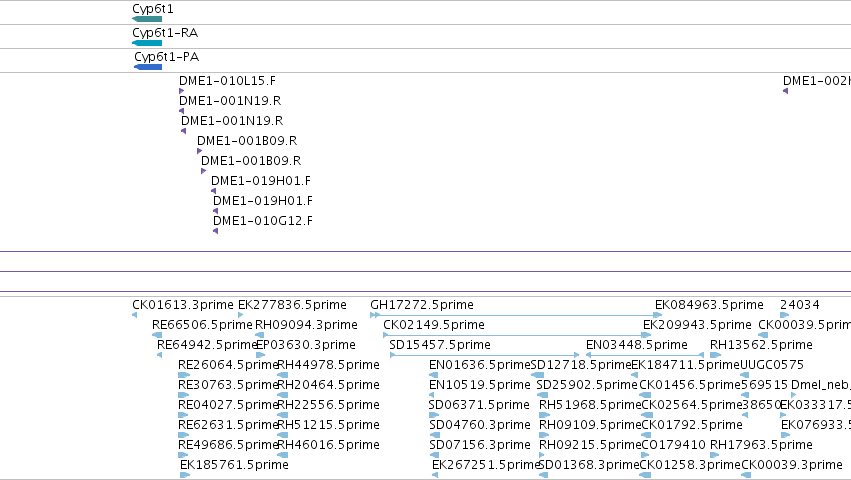Screen dimensions: 851x480
Task: Open EK209943.5prime feature label
Action: 697,325
